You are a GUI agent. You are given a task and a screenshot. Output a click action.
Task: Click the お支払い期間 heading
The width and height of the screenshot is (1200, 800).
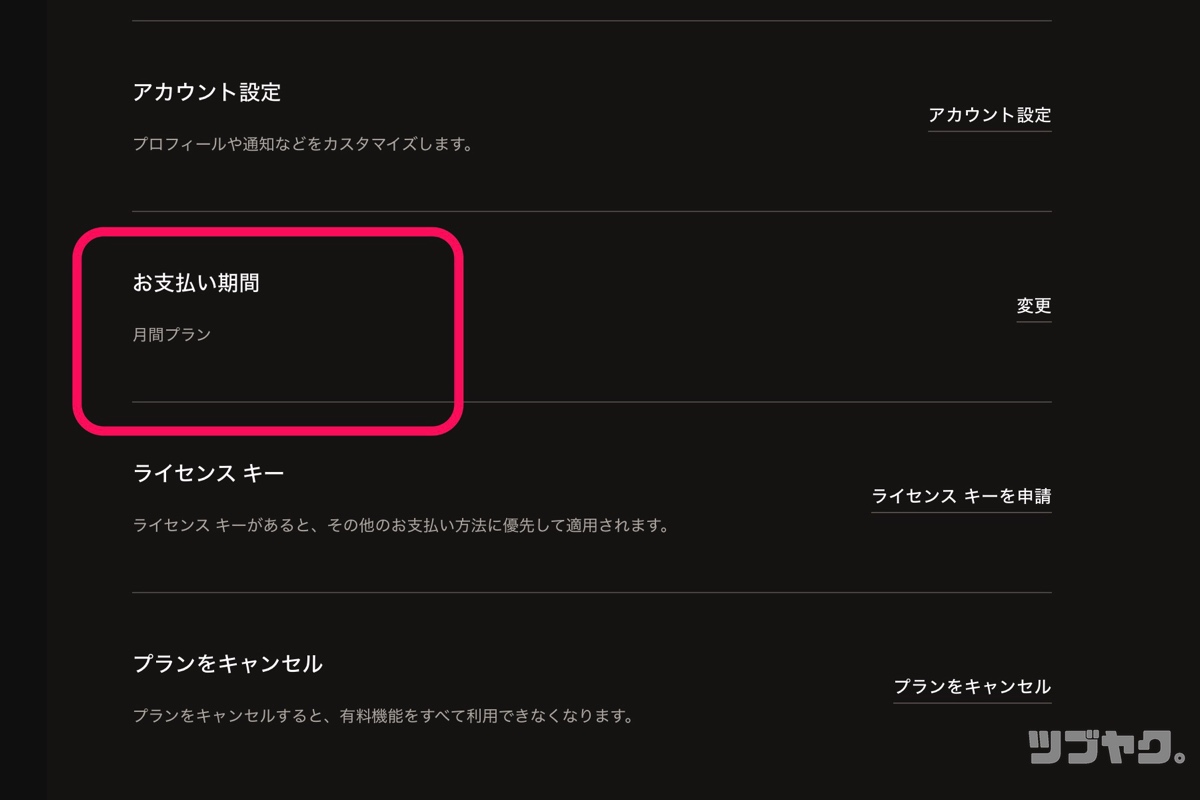196,283
